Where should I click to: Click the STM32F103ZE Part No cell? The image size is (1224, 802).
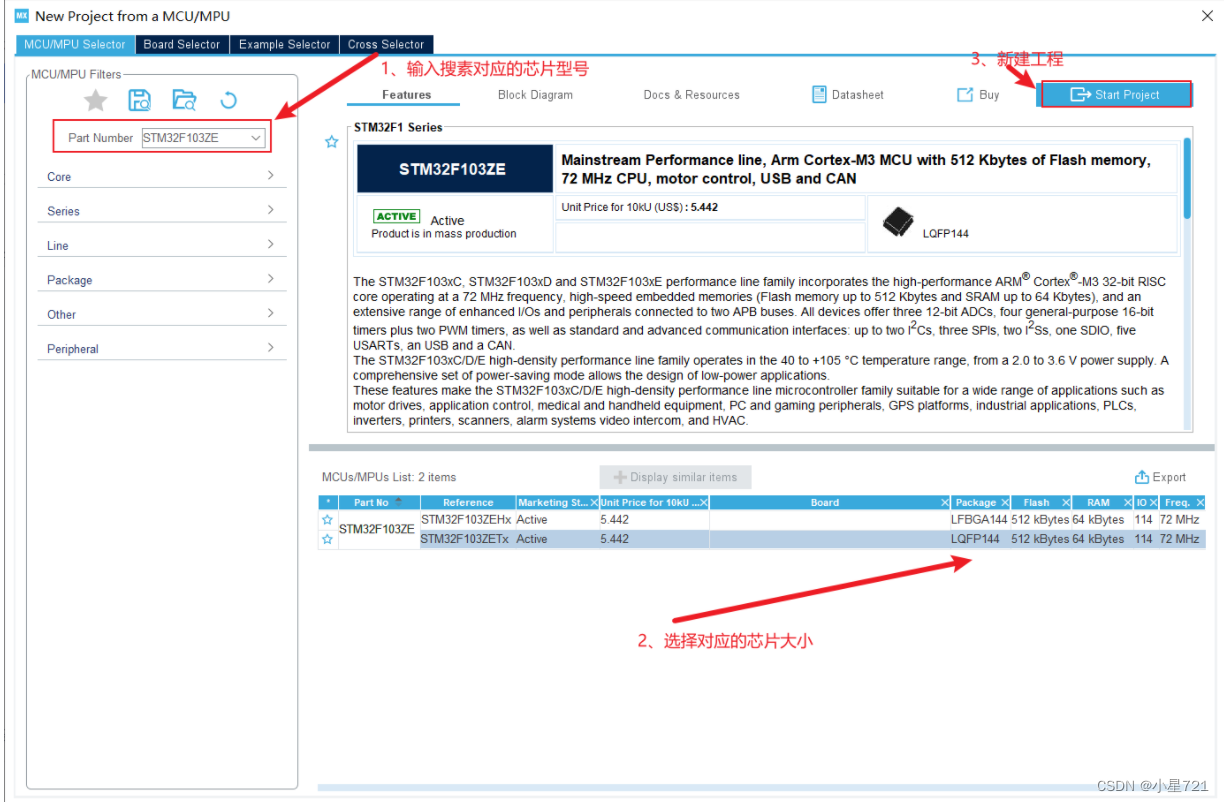pos(377,529)
